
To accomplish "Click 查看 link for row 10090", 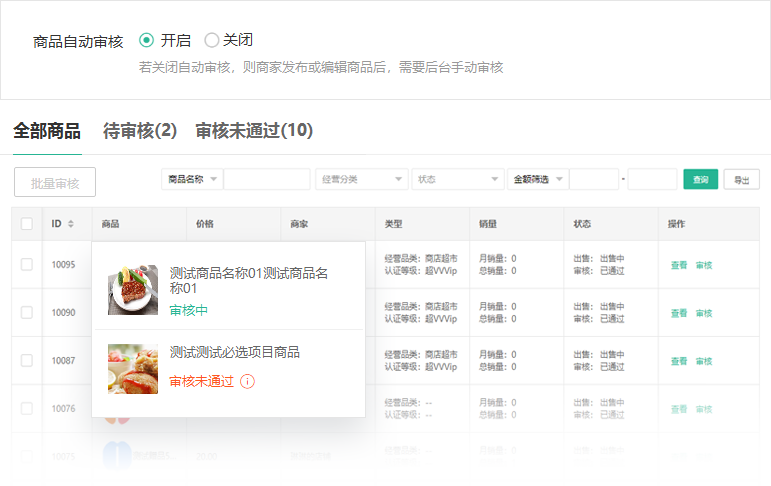I will (x=679, y=313).
